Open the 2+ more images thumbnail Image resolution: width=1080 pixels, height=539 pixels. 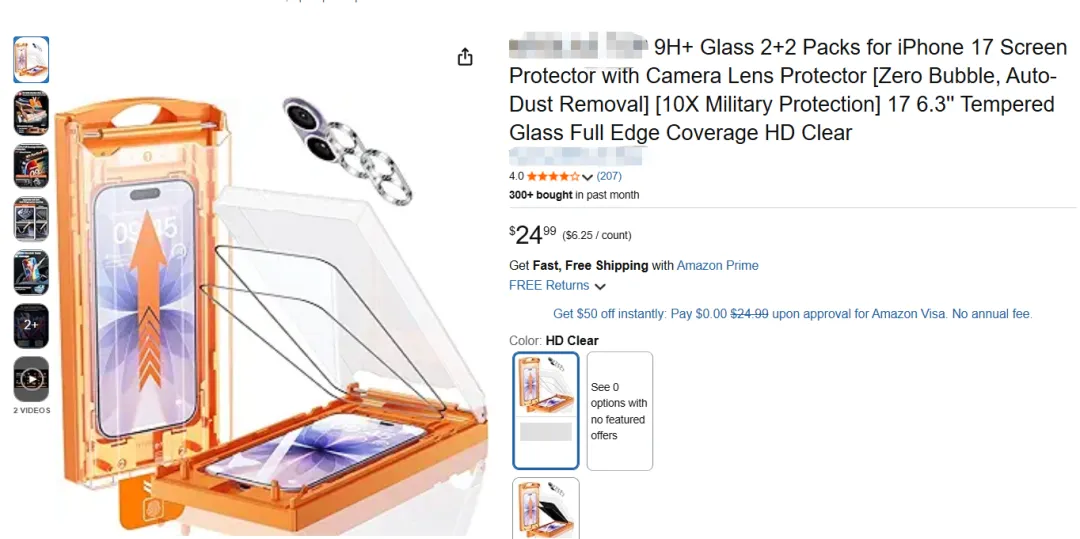[31, 326]
